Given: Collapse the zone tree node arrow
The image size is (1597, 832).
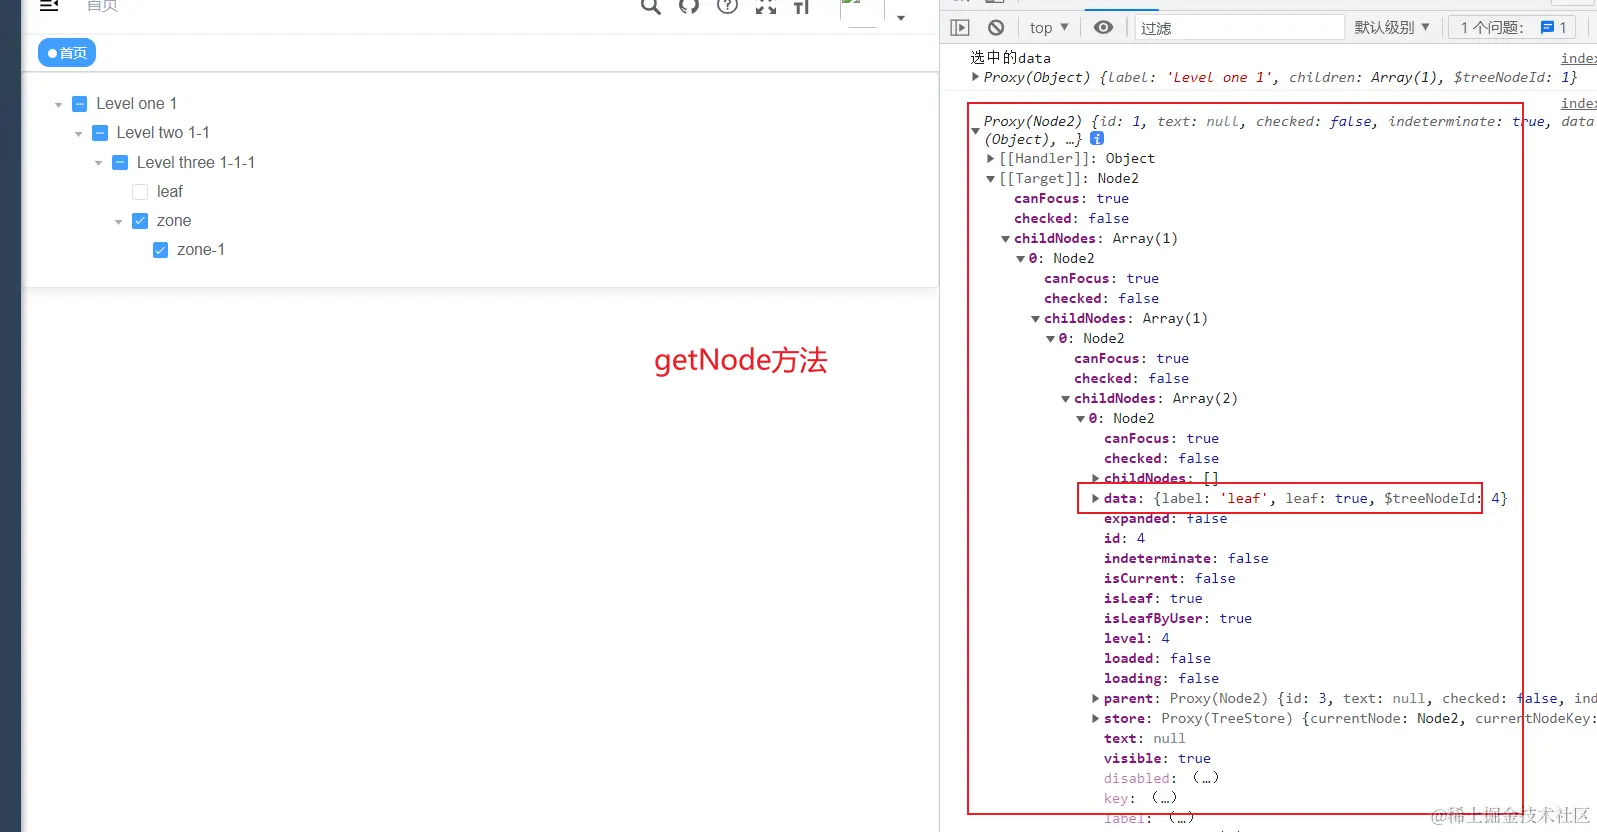Looking at the screenshot, I should [x=118, y=222].
